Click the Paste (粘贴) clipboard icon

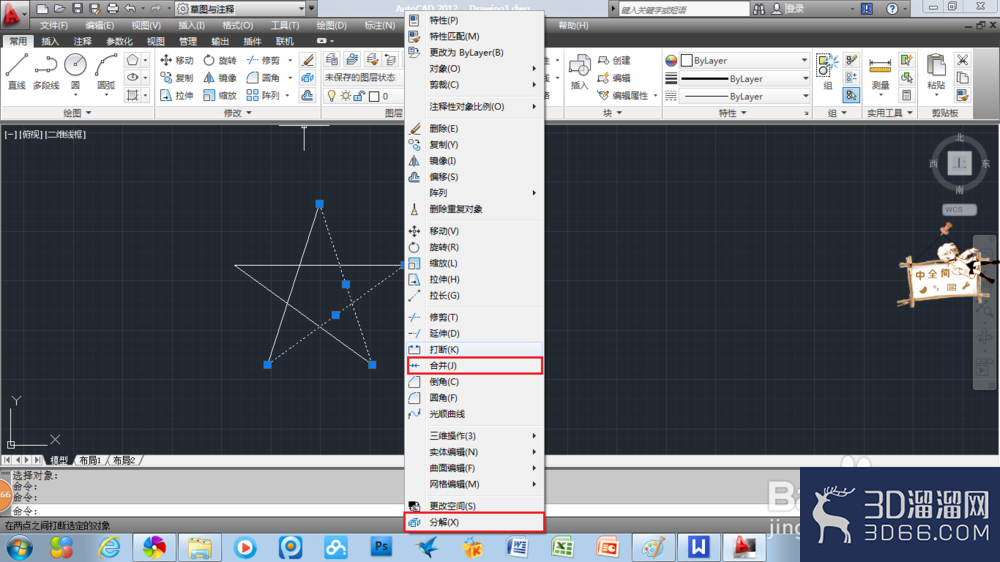[x=936, y=71]
